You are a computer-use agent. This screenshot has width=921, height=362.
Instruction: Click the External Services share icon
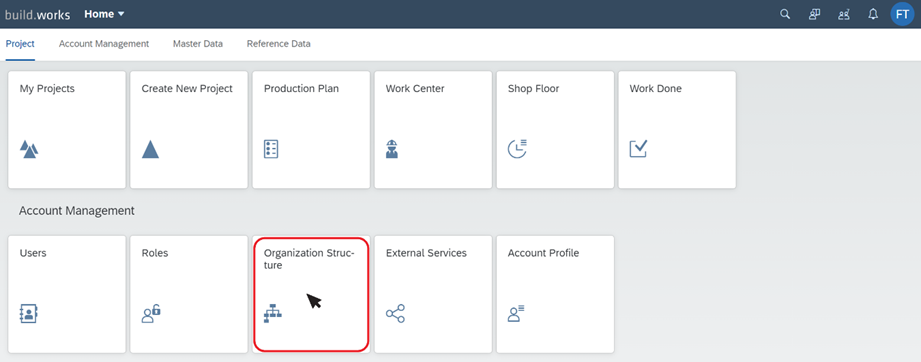pos(395,314)
